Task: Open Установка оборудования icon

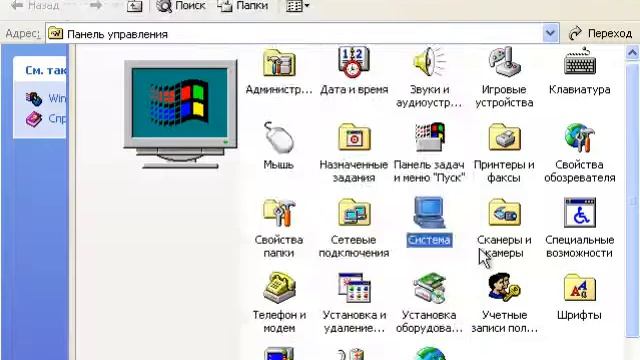Action: click(429, 288)
